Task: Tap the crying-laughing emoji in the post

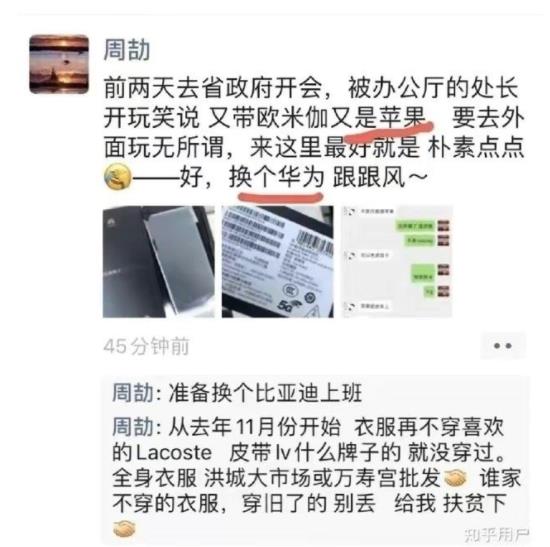Action: [x=118, y=177]
